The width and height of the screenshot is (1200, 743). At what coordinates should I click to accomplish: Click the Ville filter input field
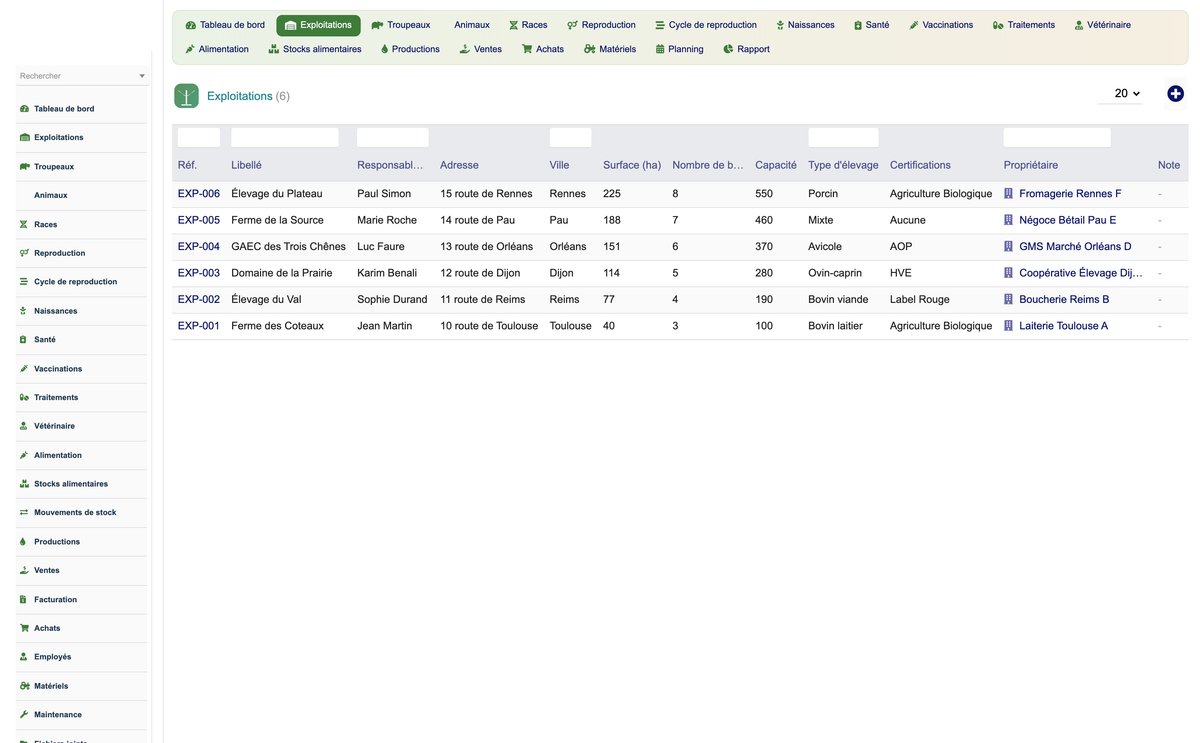pos(570,137)
